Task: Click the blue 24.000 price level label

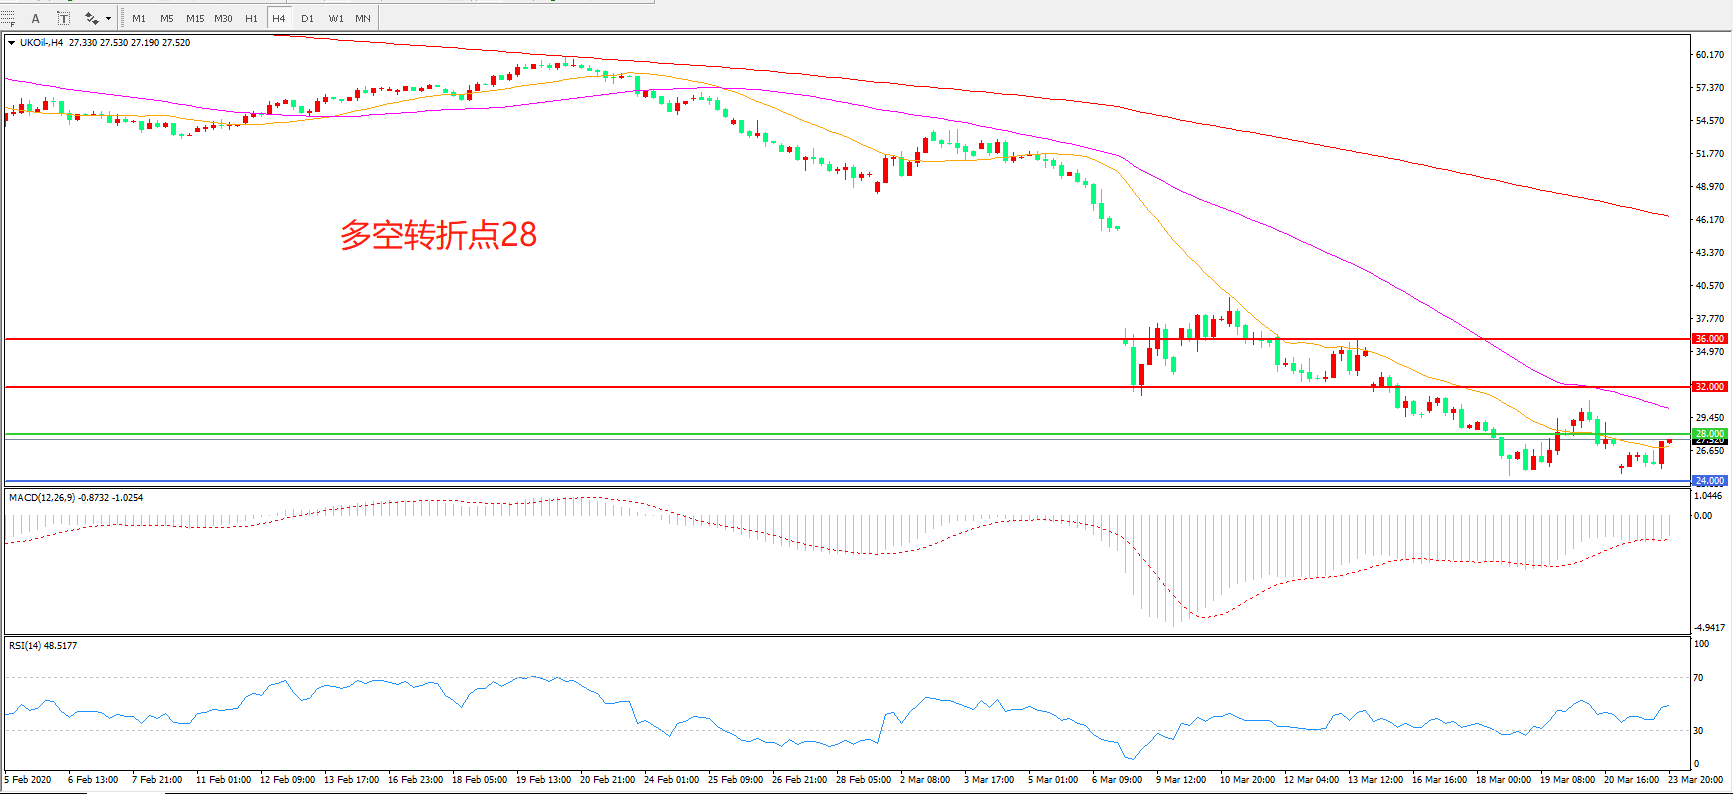Action: [1709, 481]
